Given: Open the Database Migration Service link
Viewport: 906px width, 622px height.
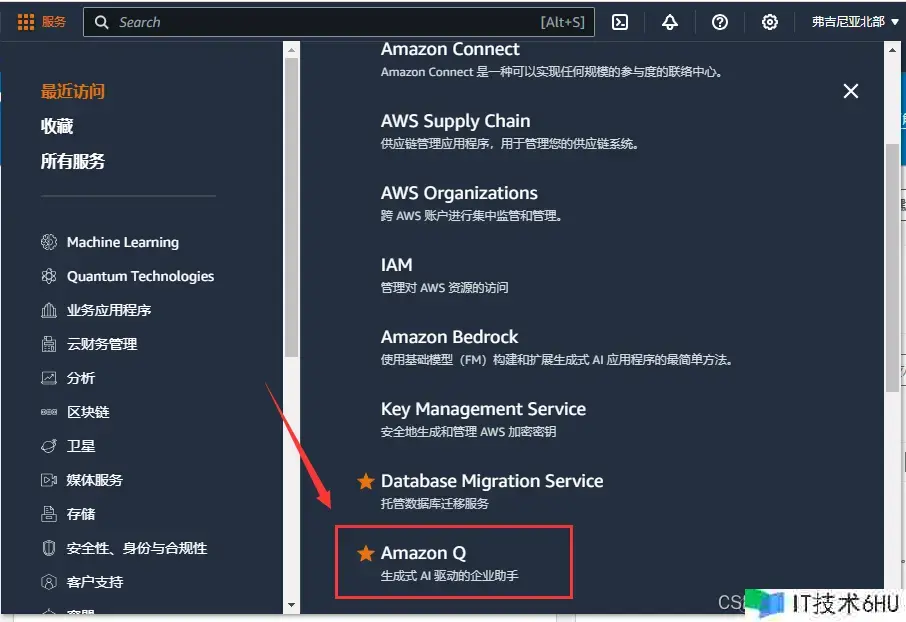Looking at the screenshot, I should (x=492, y=481).
